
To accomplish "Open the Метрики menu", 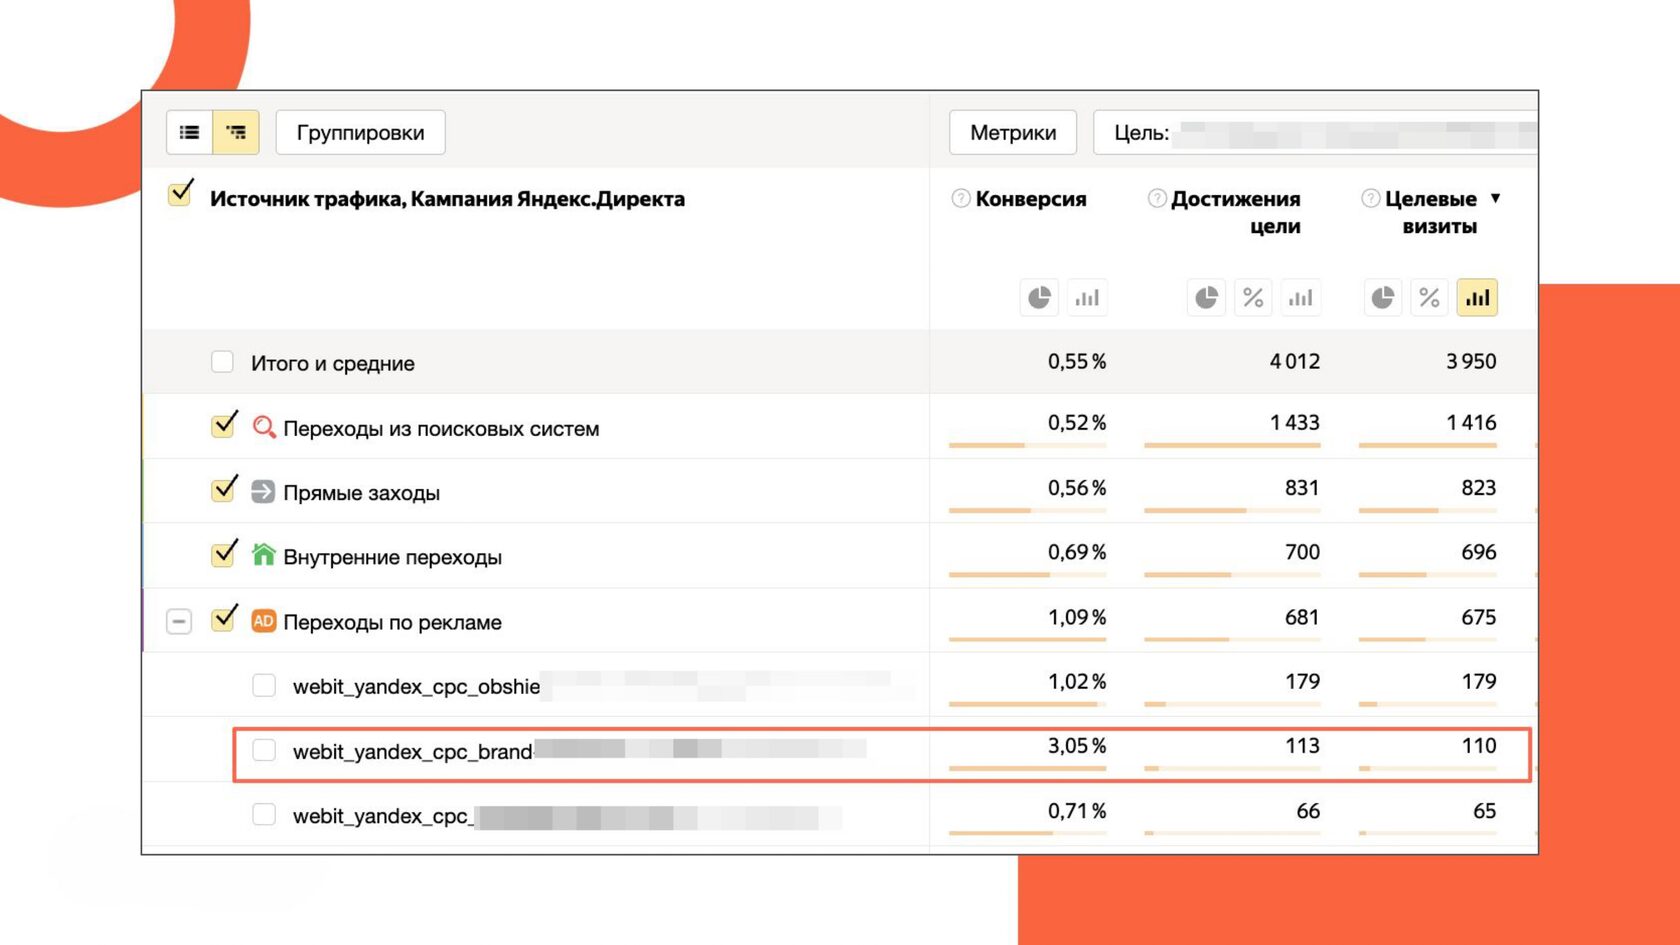I will tap(1012, 133).
